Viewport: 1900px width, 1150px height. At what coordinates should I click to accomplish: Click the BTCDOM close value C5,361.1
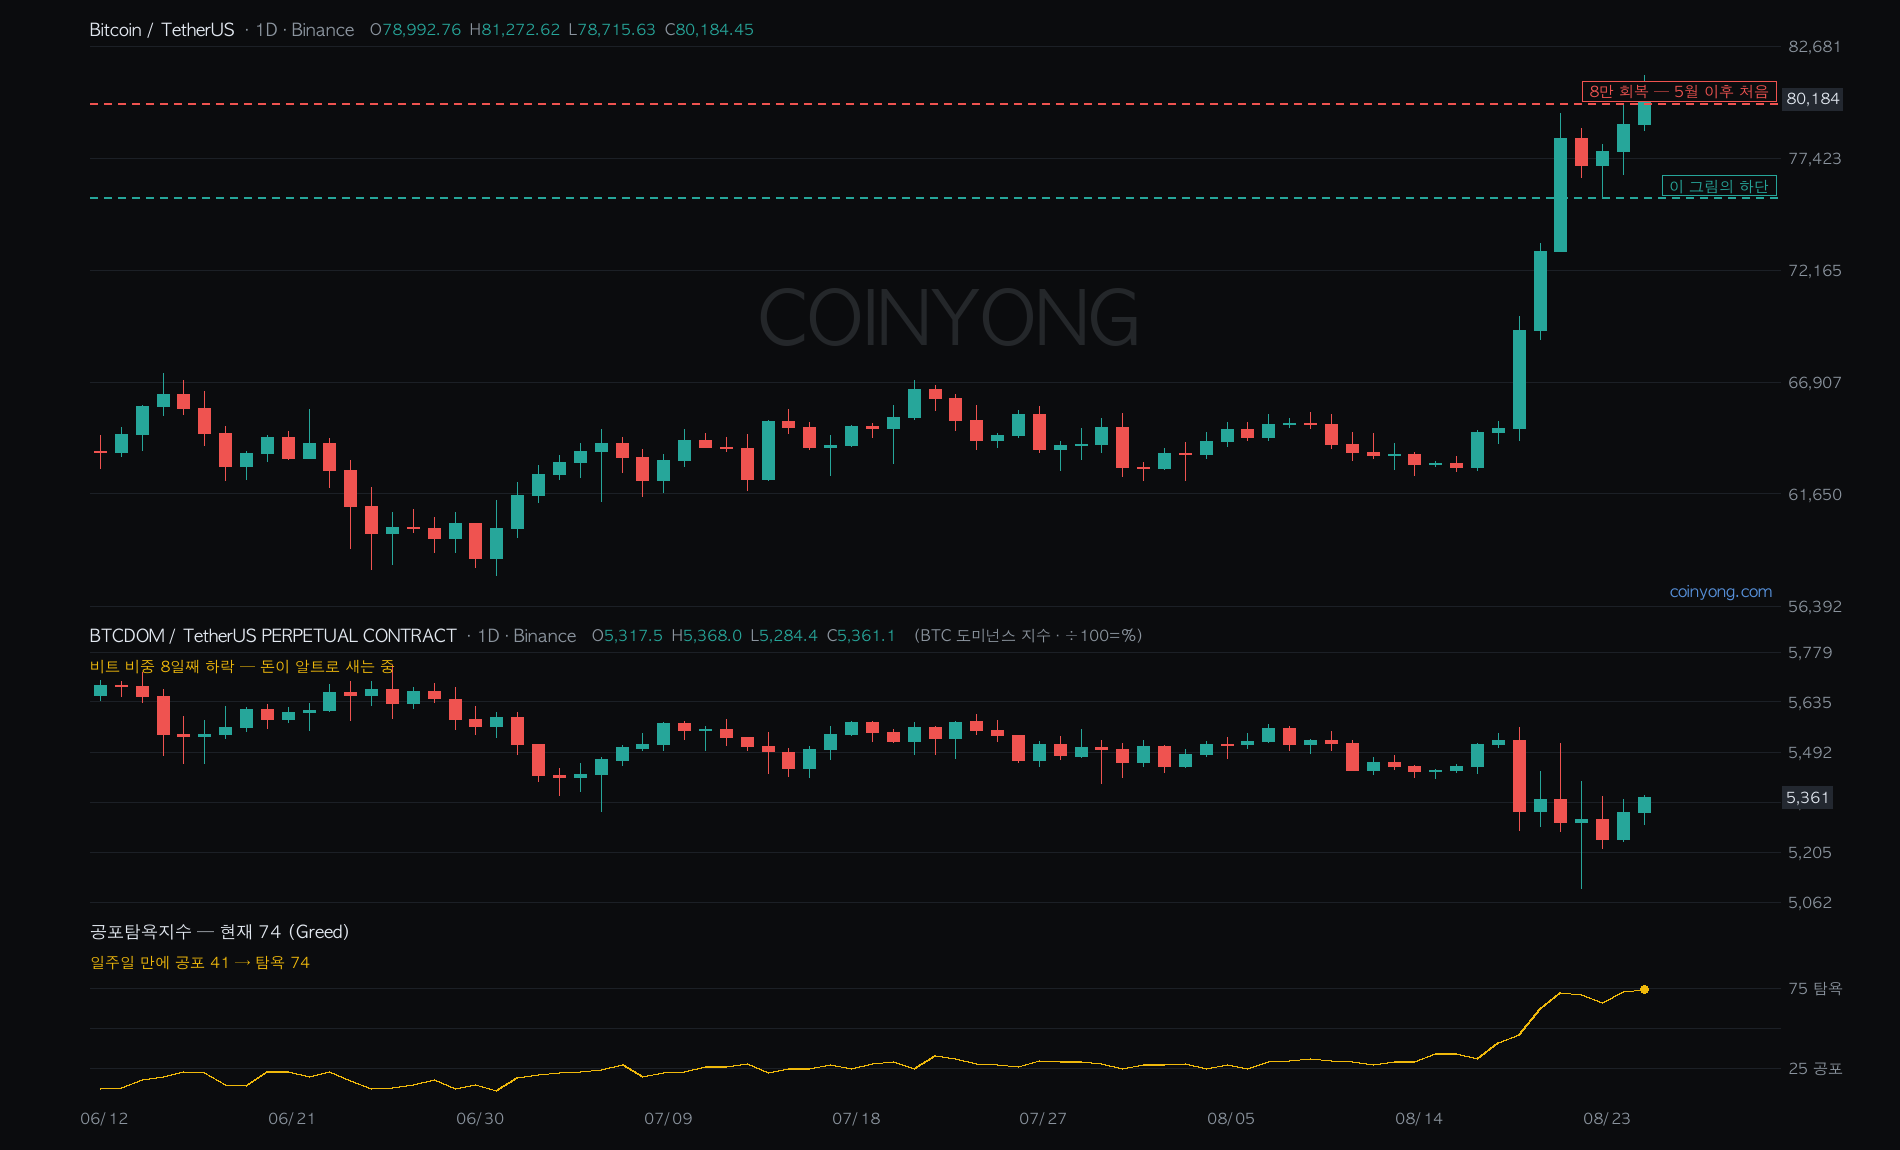tap(861, 636)
